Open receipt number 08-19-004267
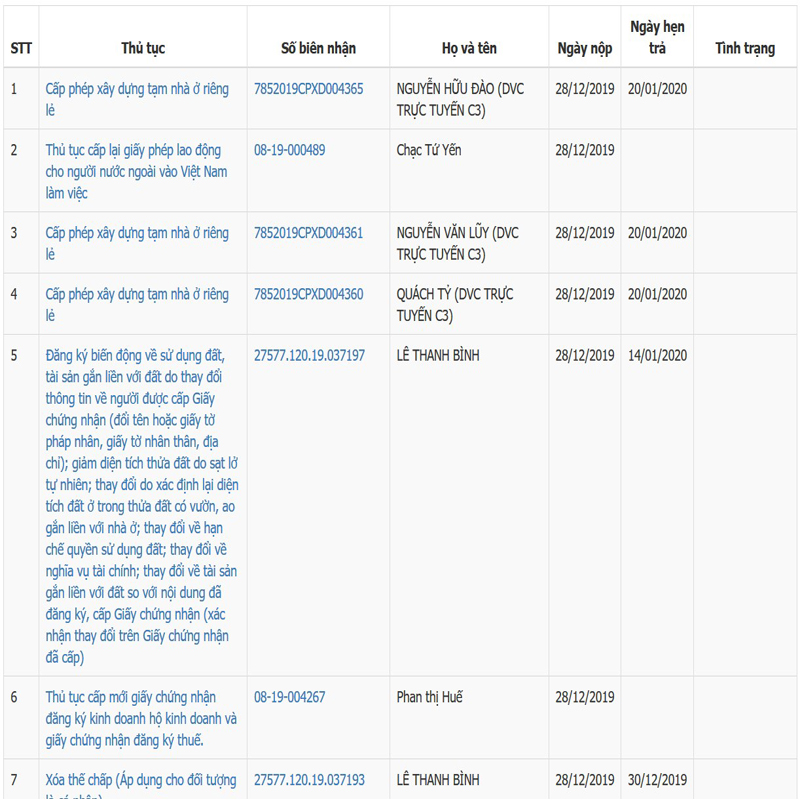The image size is (800, 800). [x=289, y=697]
